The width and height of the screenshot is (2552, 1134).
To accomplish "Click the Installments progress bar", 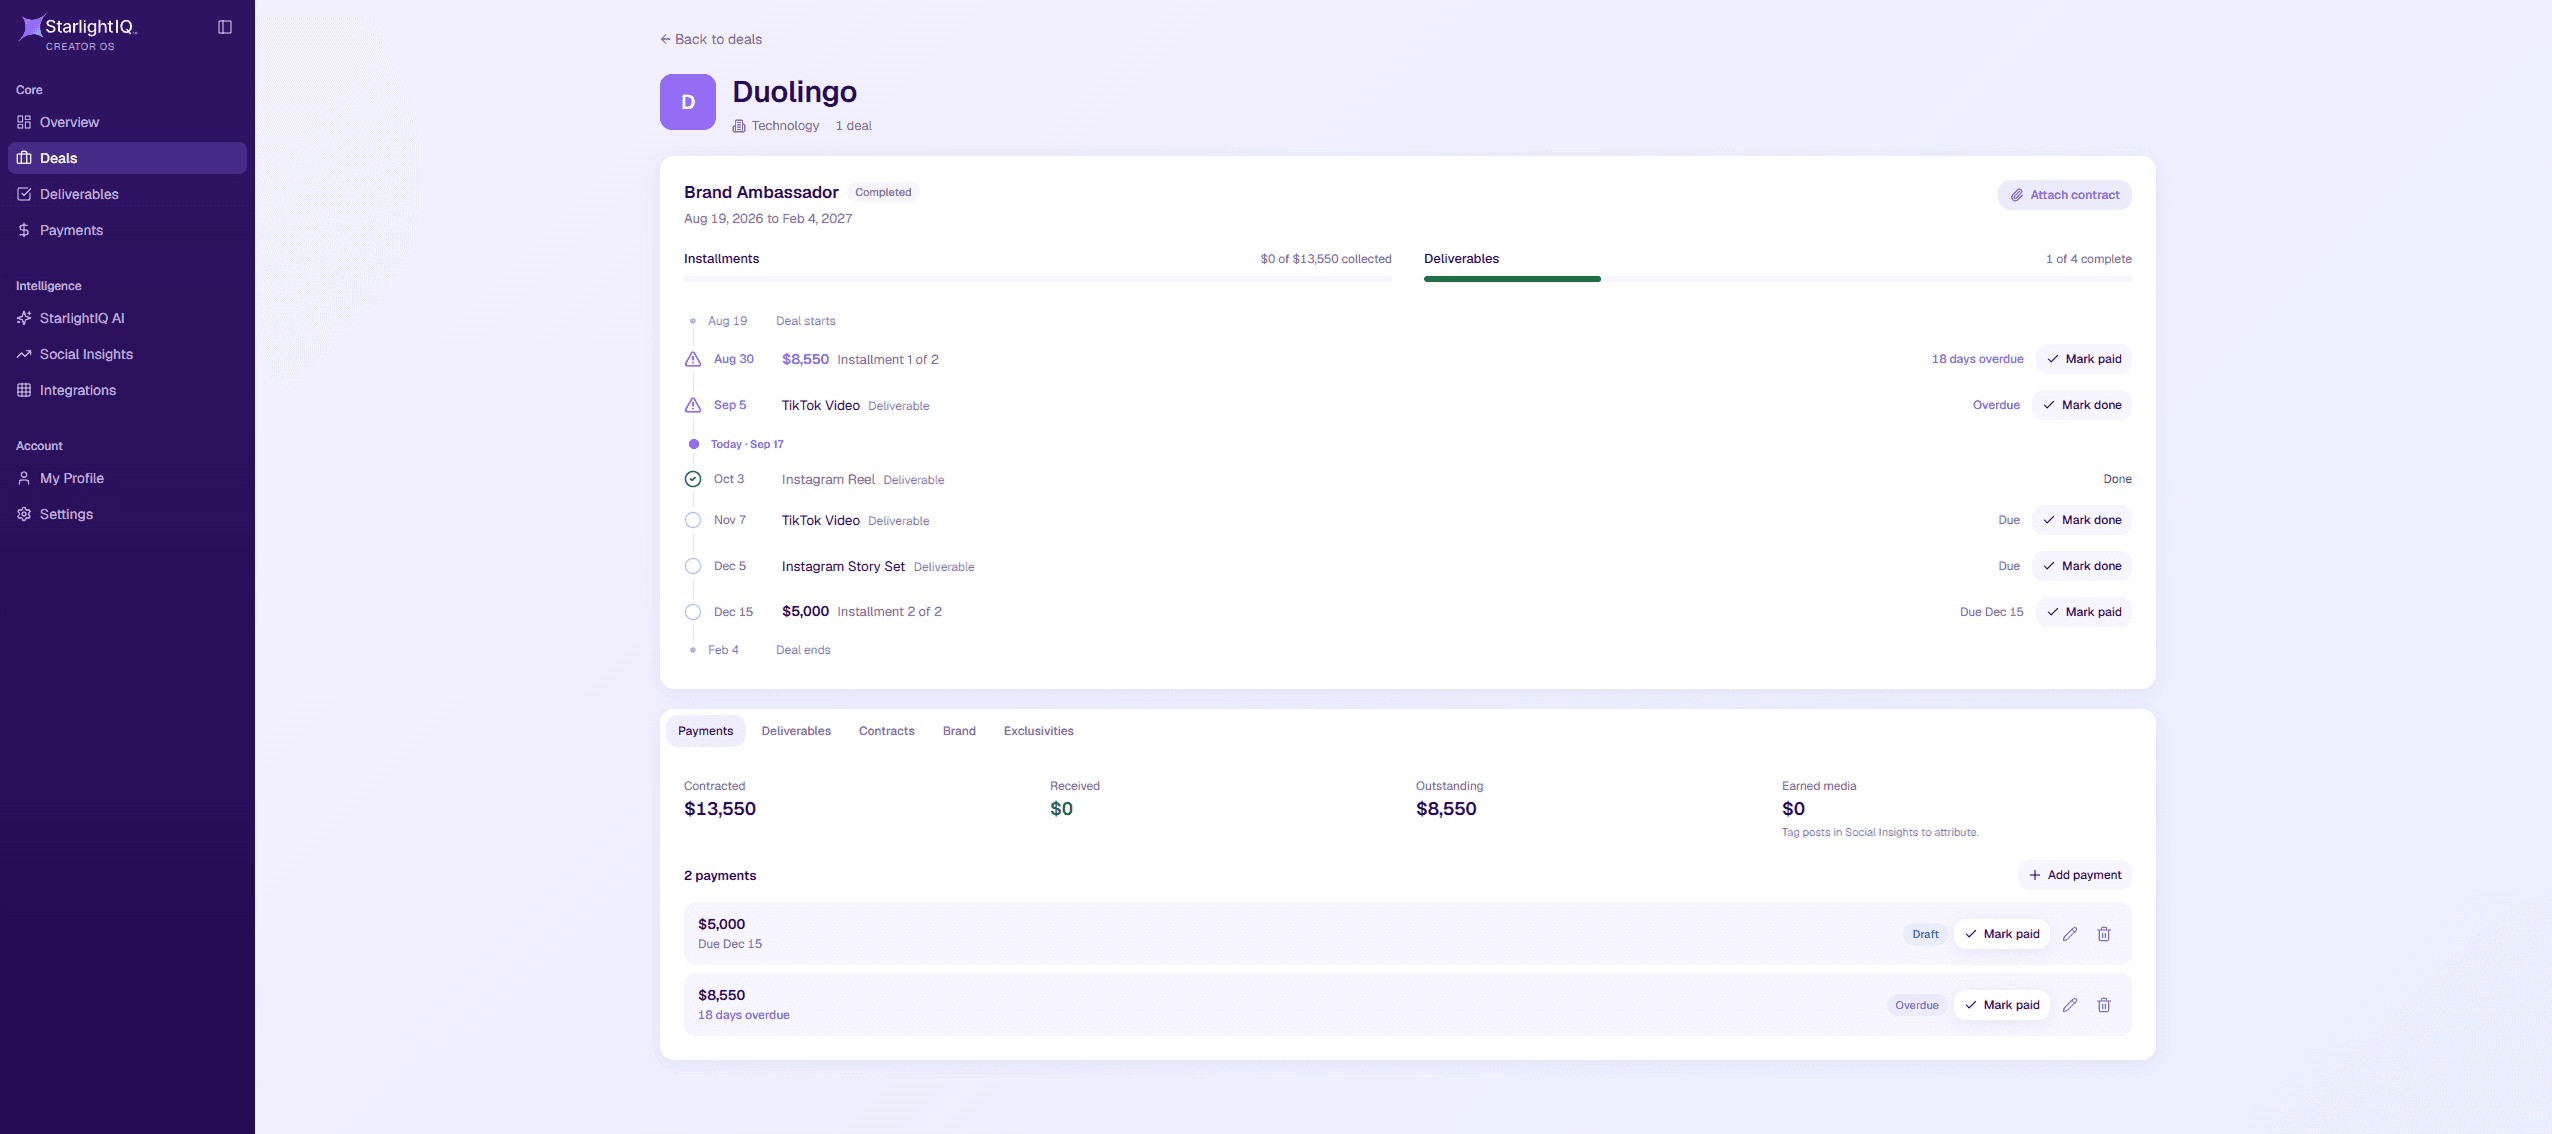I will tap(1037, 279).
